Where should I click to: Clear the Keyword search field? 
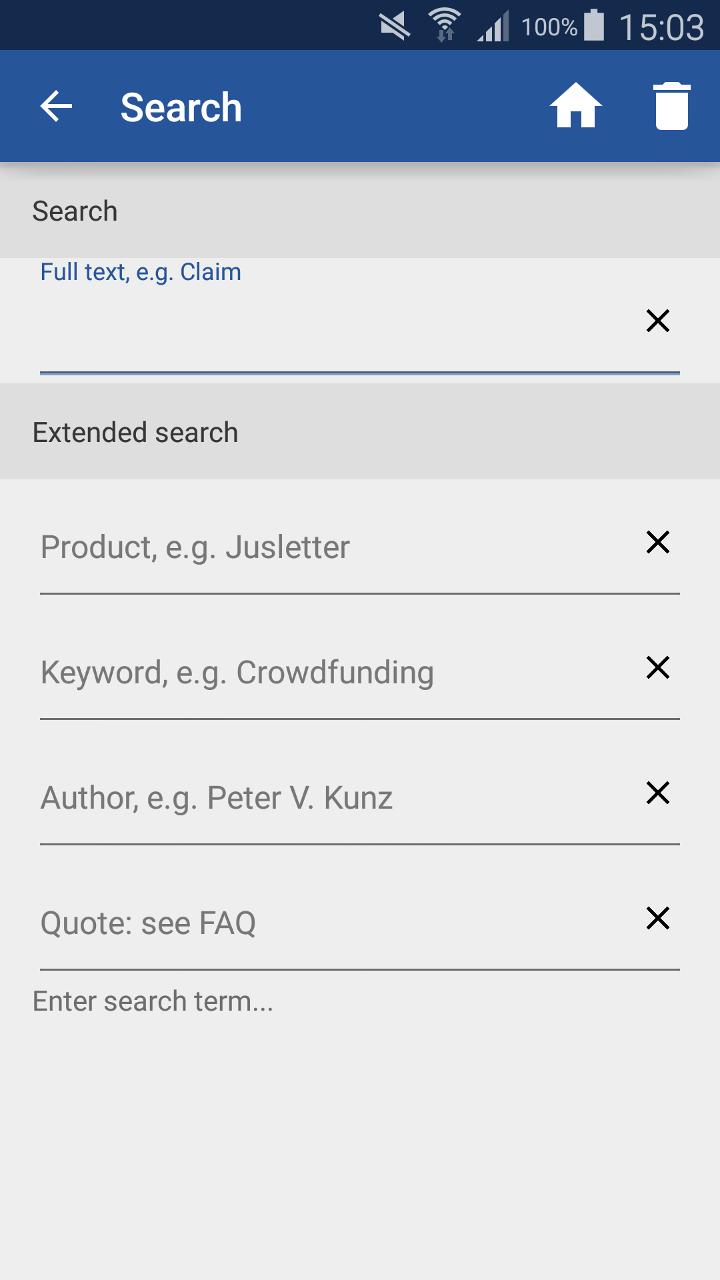pos(658,668)
